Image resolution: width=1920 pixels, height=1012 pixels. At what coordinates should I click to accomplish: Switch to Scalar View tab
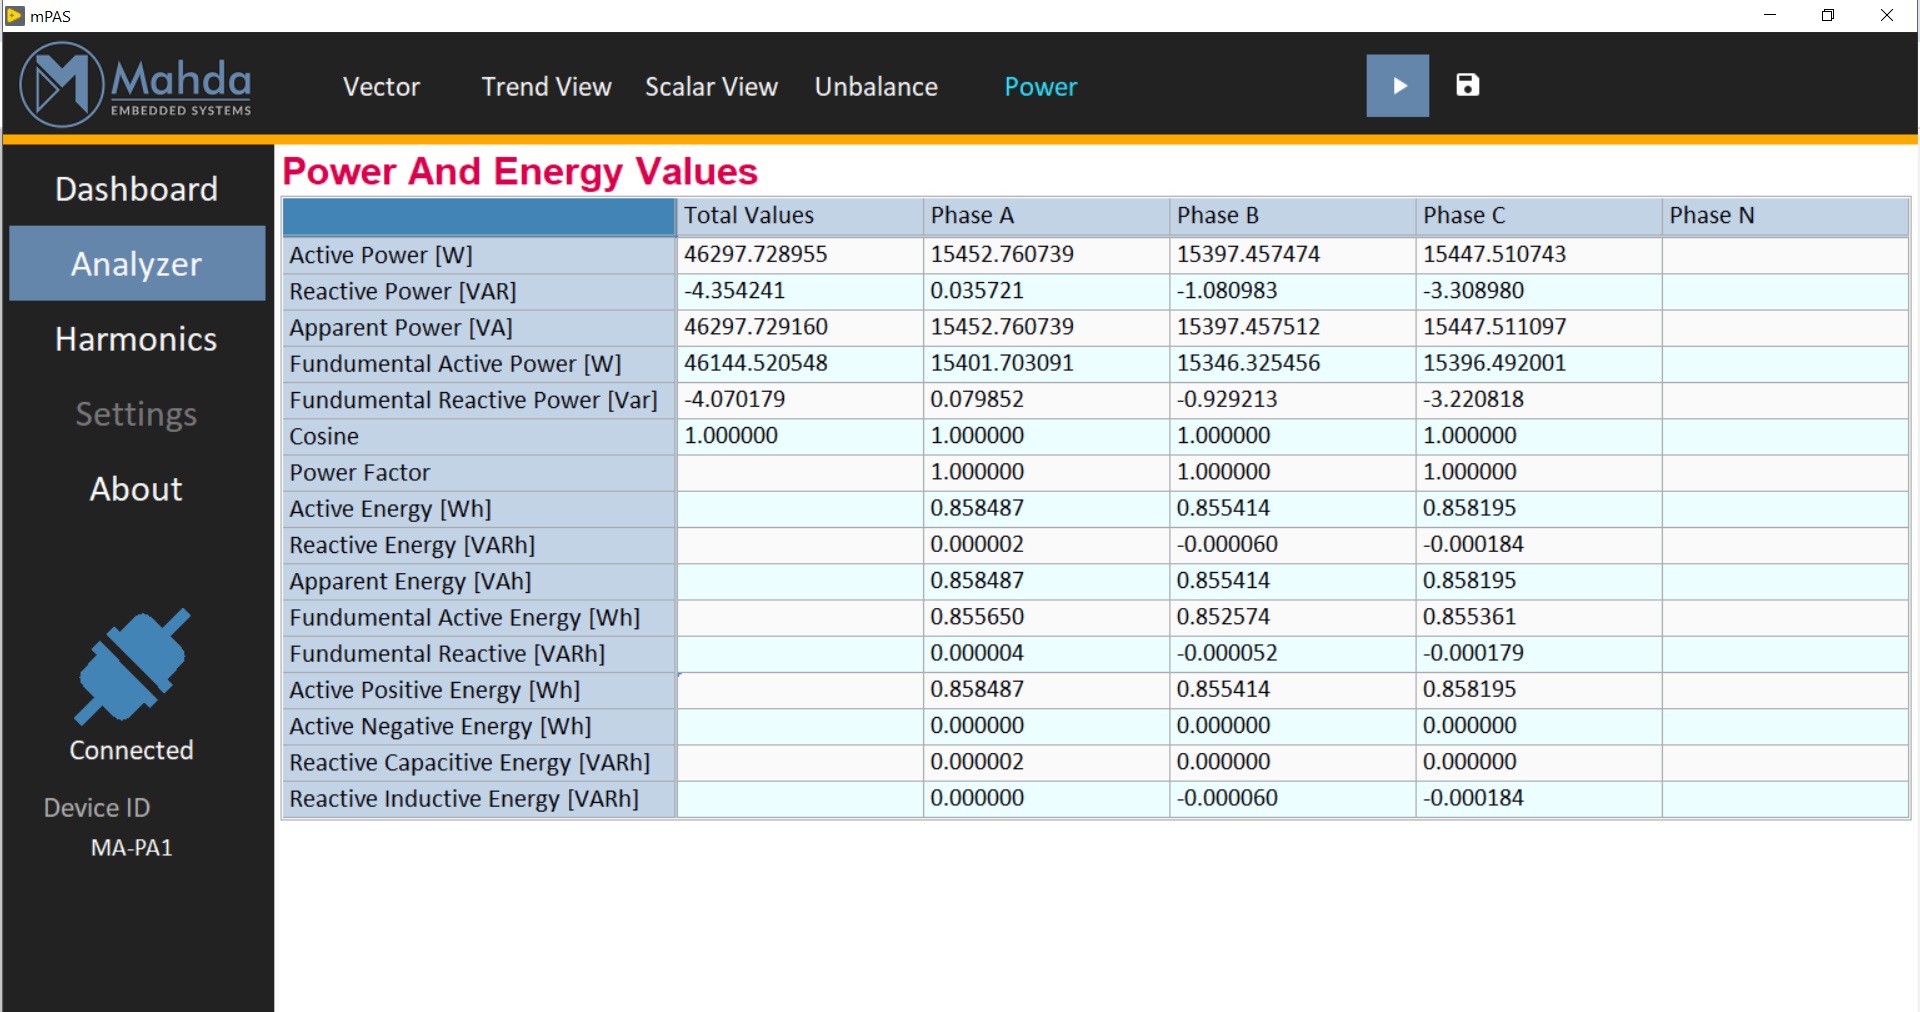coord(711,87)
